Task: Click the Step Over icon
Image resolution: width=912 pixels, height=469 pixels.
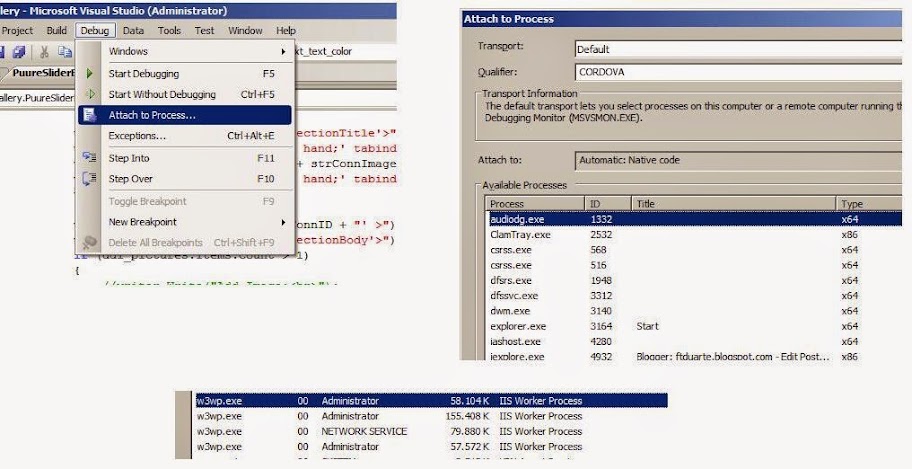Action: pos(89,179)
